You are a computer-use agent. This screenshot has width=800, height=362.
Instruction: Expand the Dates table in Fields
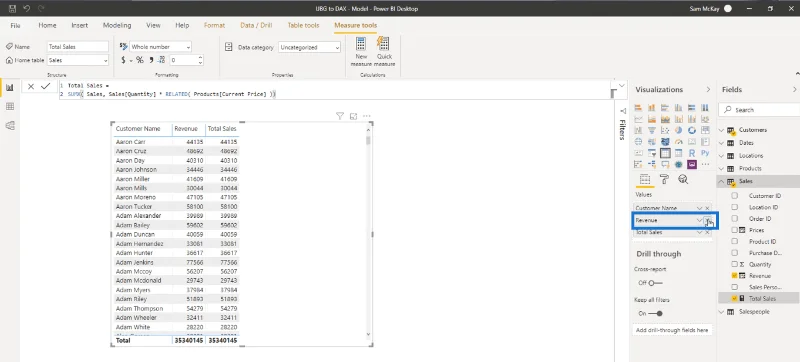click(721, 143)
